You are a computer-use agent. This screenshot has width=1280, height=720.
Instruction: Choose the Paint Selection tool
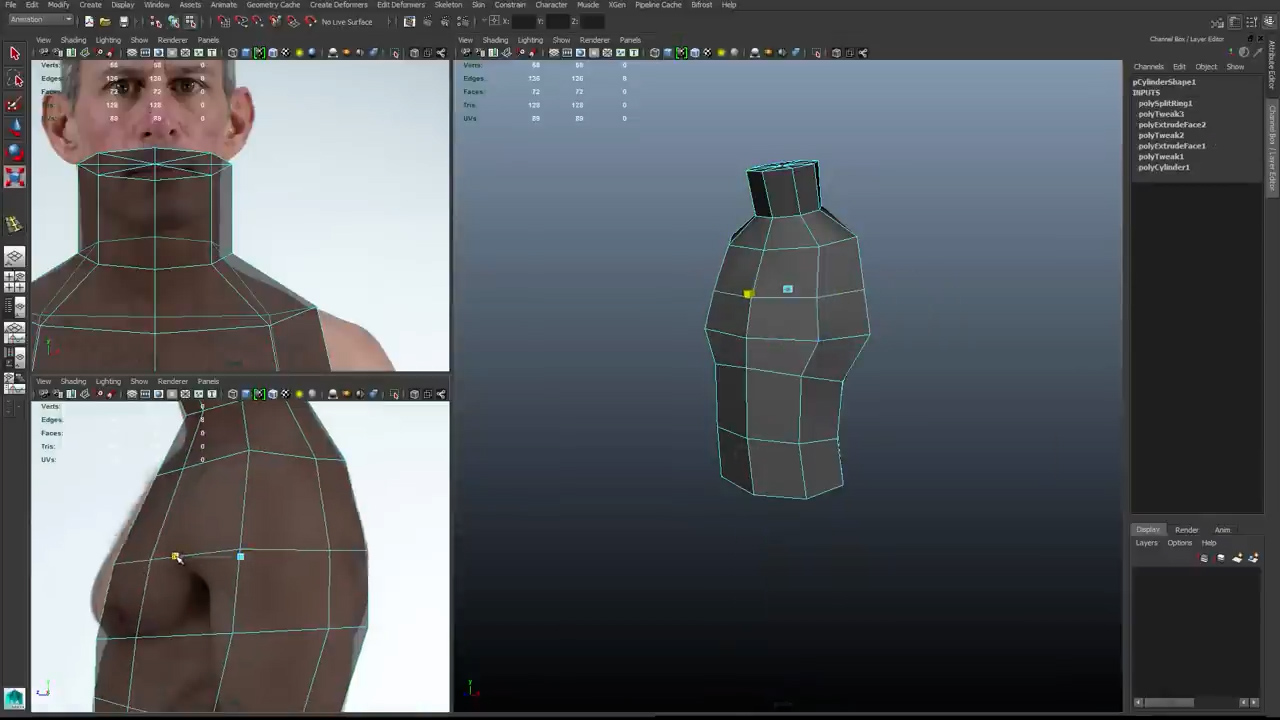click(15, 104)
